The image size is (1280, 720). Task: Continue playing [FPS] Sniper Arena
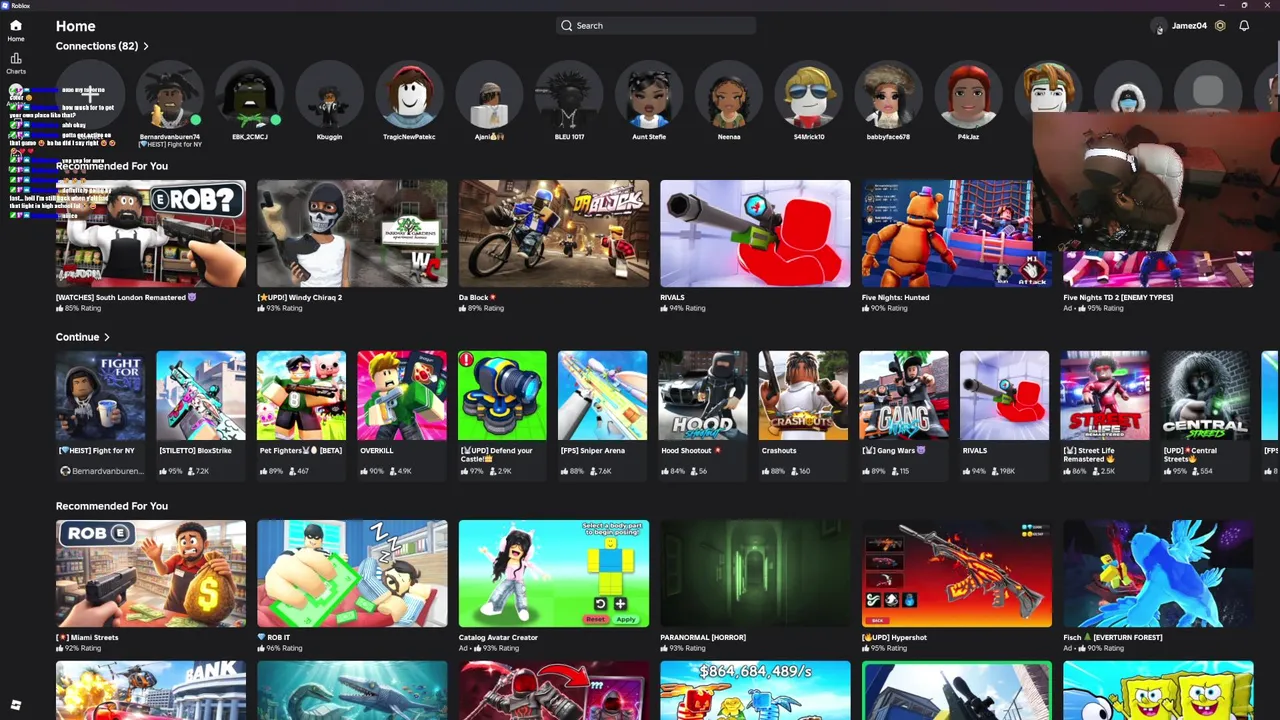603,395
